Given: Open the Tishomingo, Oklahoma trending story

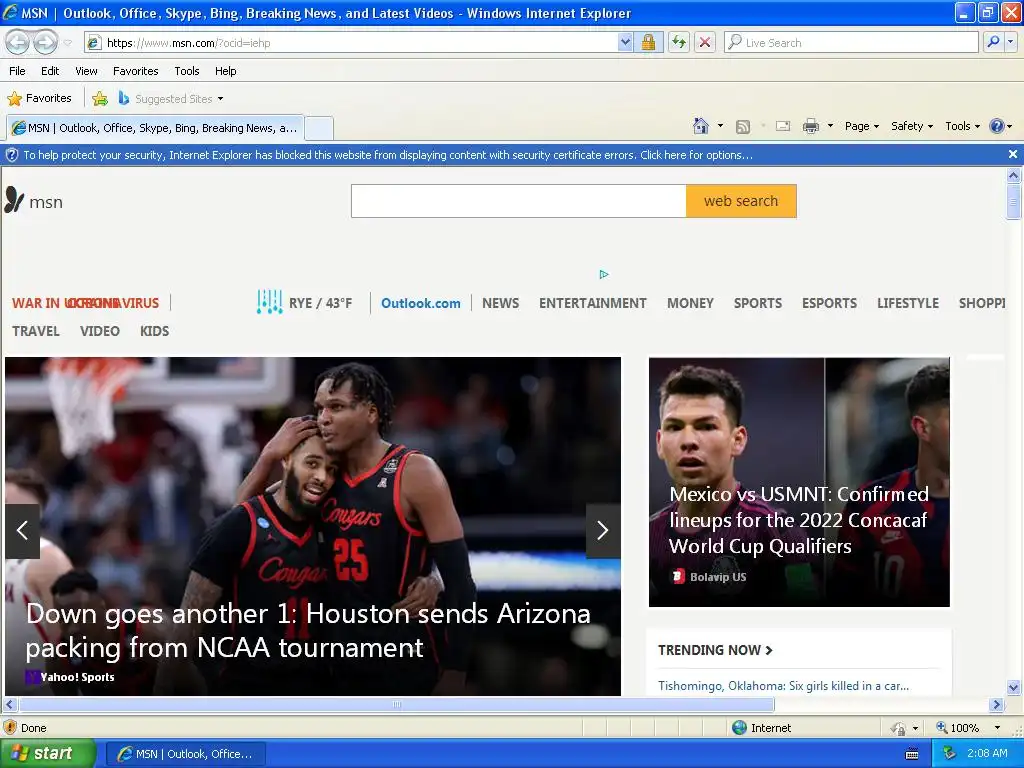Looking at the screenshot, I should point(783,686).
